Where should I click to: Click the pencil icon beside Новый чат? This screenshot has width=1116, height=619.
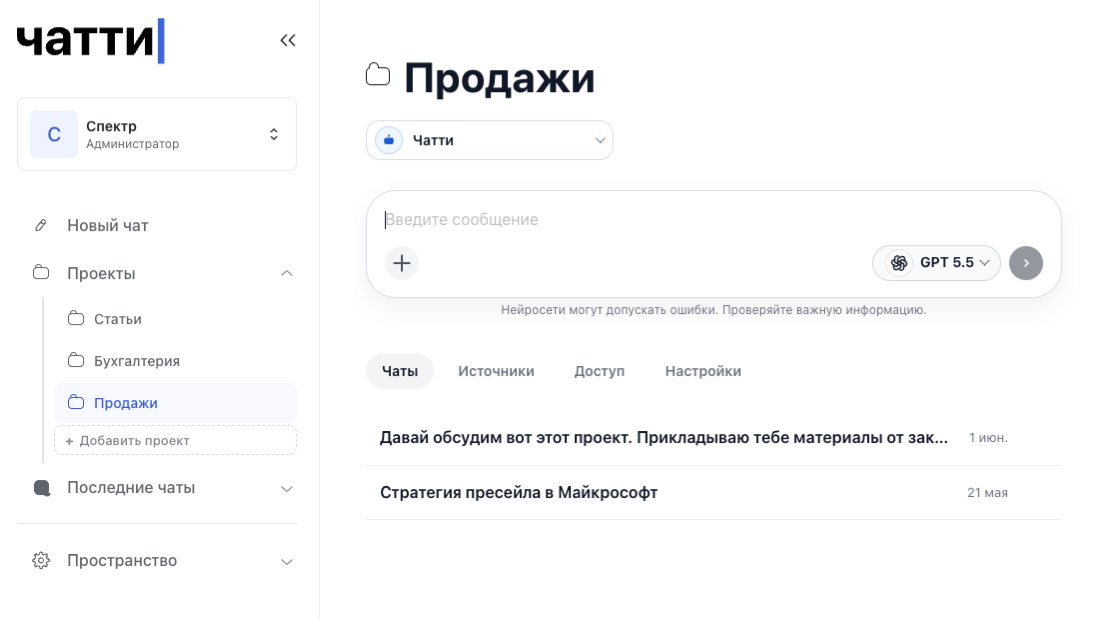(x=41, y=226)
